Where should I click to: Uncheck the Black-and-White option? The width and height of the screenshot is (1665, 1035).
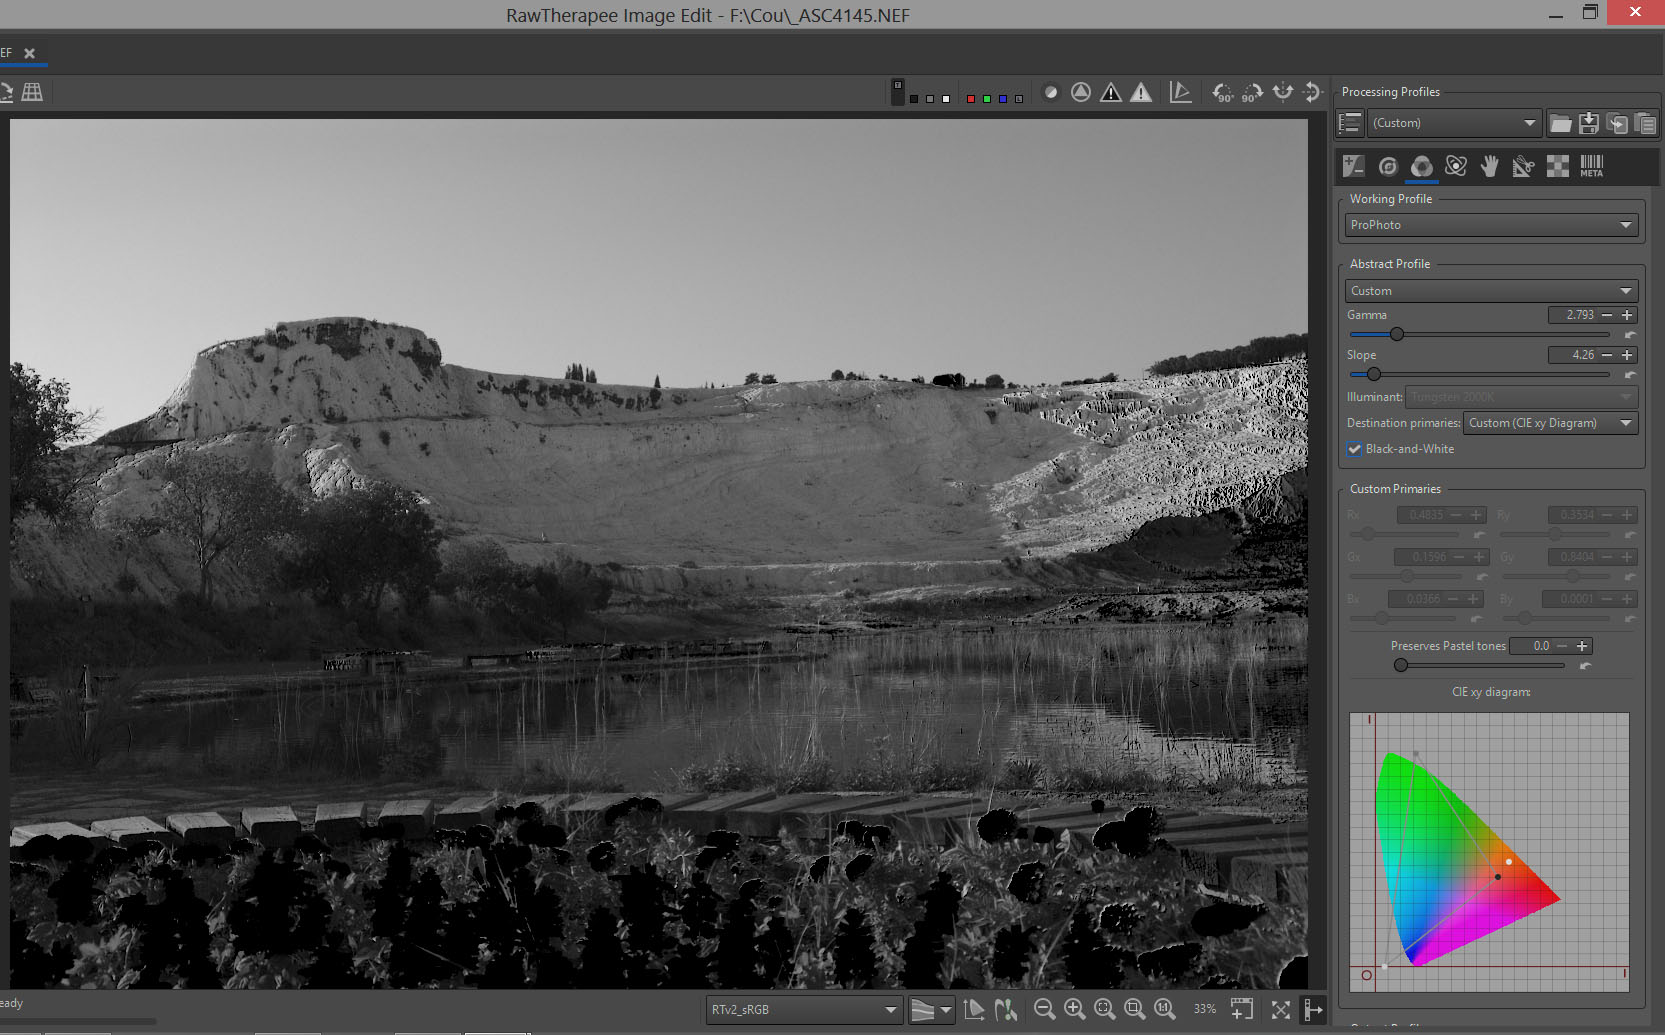tap(1354, 449)
